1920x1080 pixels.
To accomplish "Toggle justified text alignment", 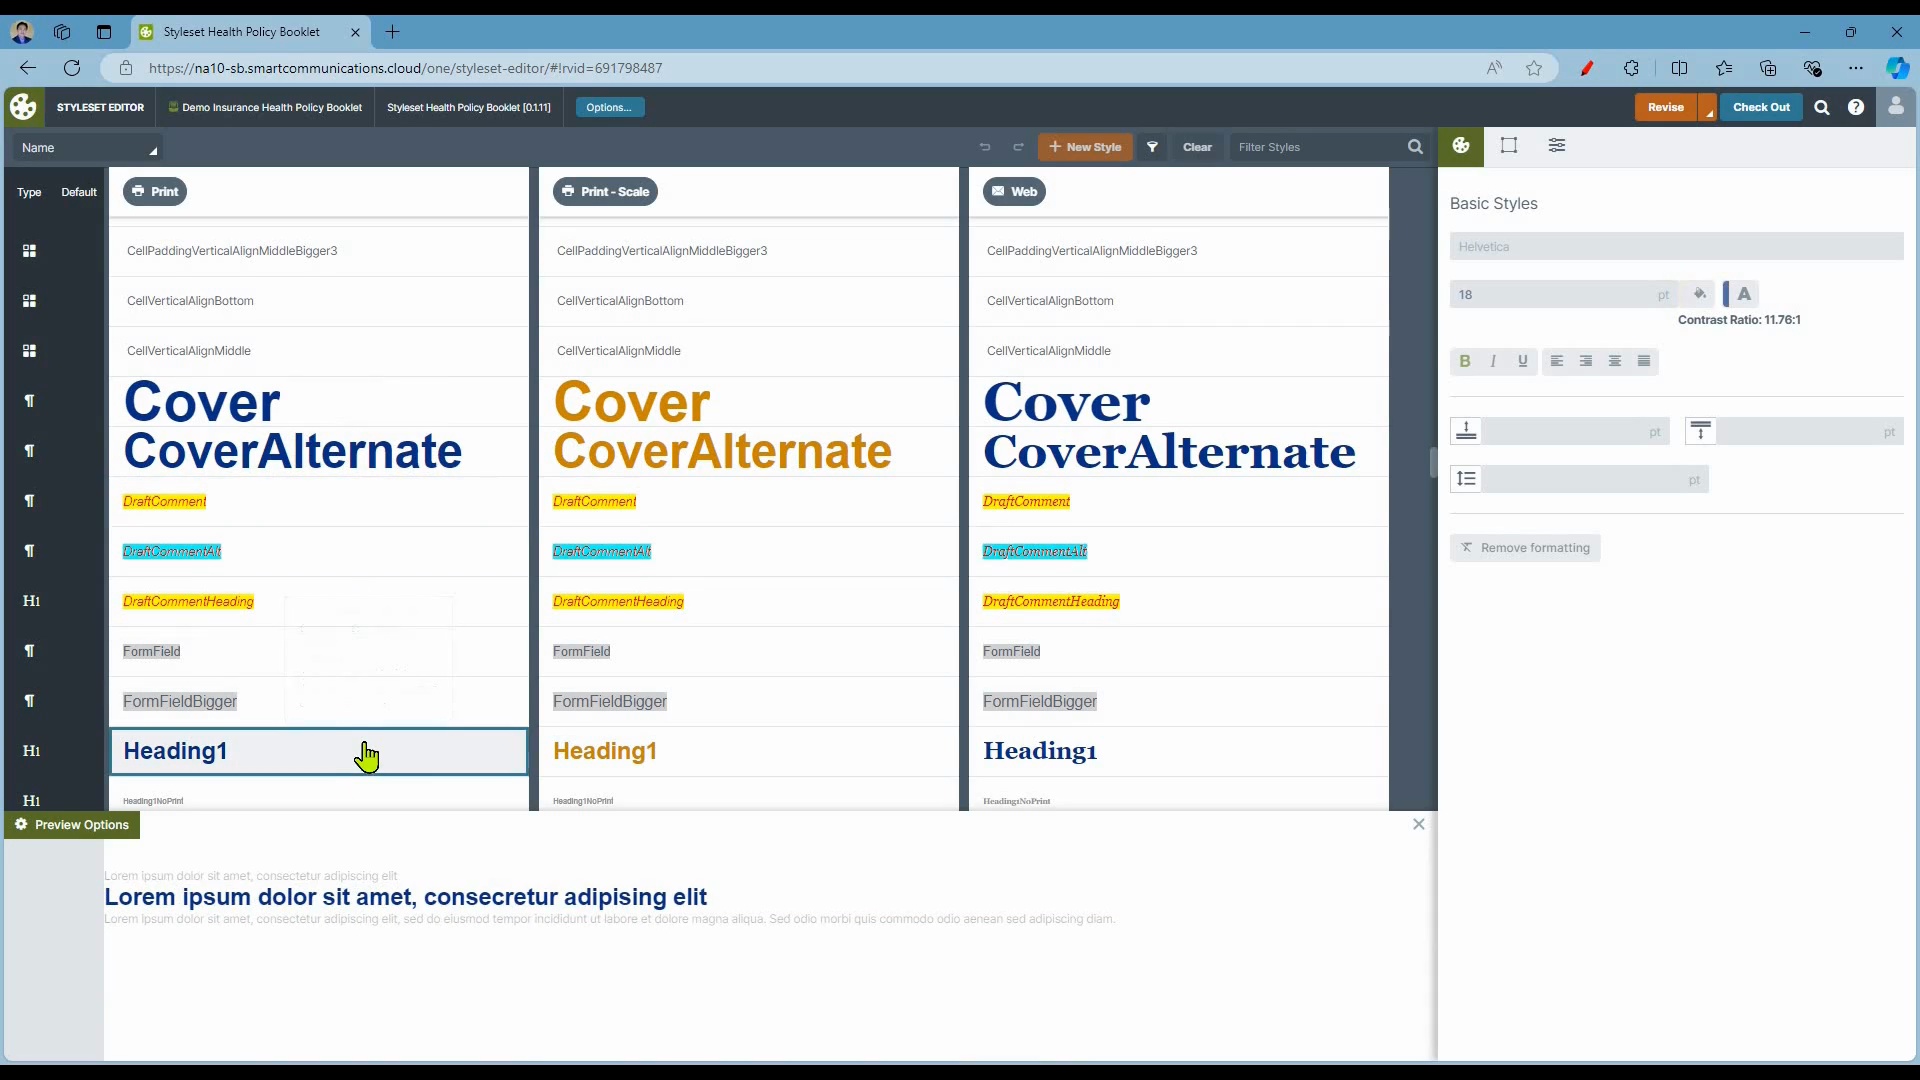I will click(x=1644, y=361).
